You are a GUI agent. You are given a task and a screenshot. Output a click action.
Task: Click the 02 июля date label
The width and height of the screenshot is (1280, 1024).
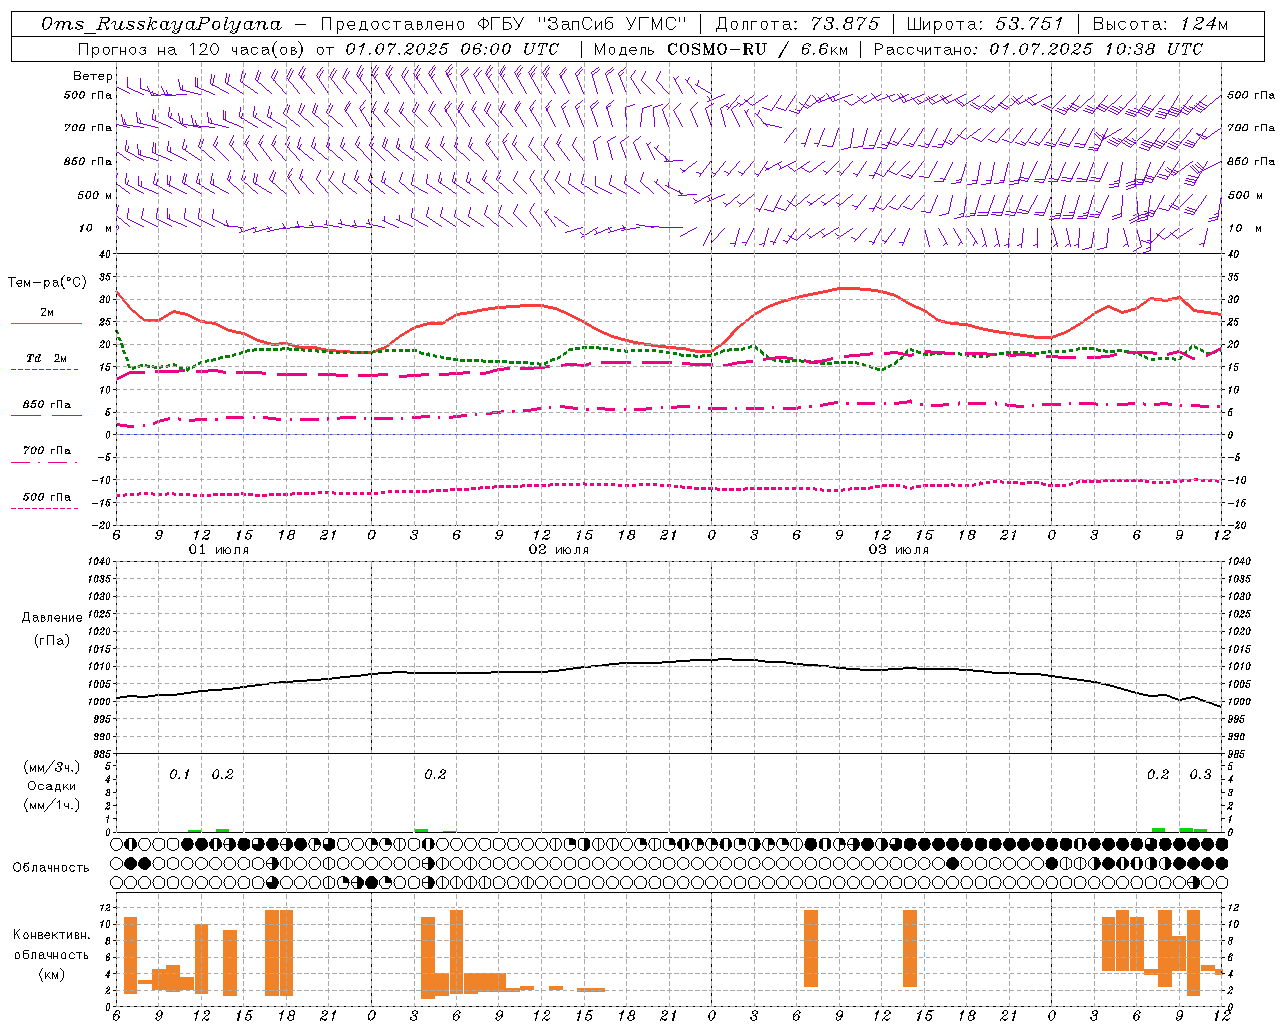click(x=559, y=550)
